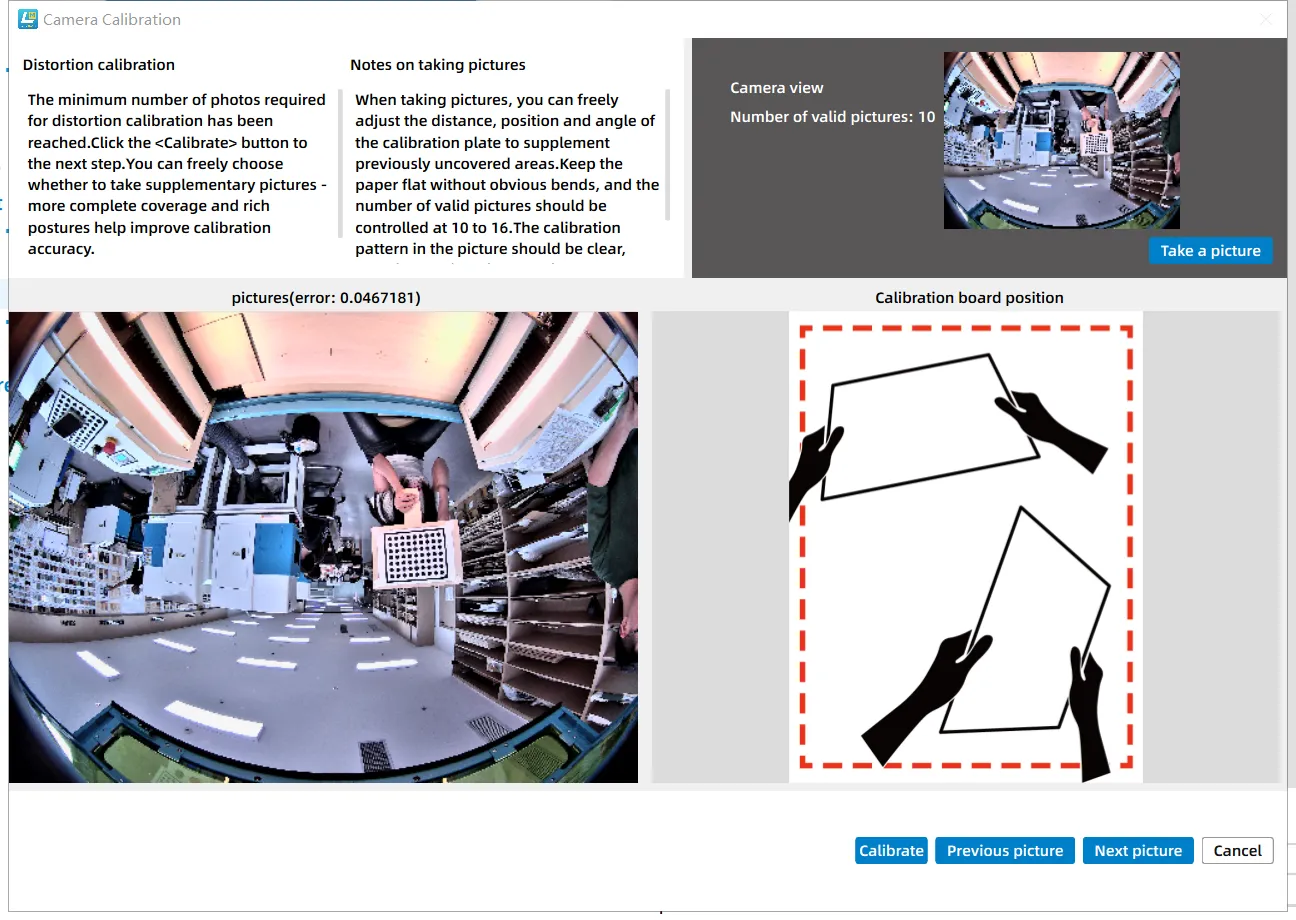Advance to the Next picture
The height and width of the screenshot is (920, 1296).
(1137, 850)
